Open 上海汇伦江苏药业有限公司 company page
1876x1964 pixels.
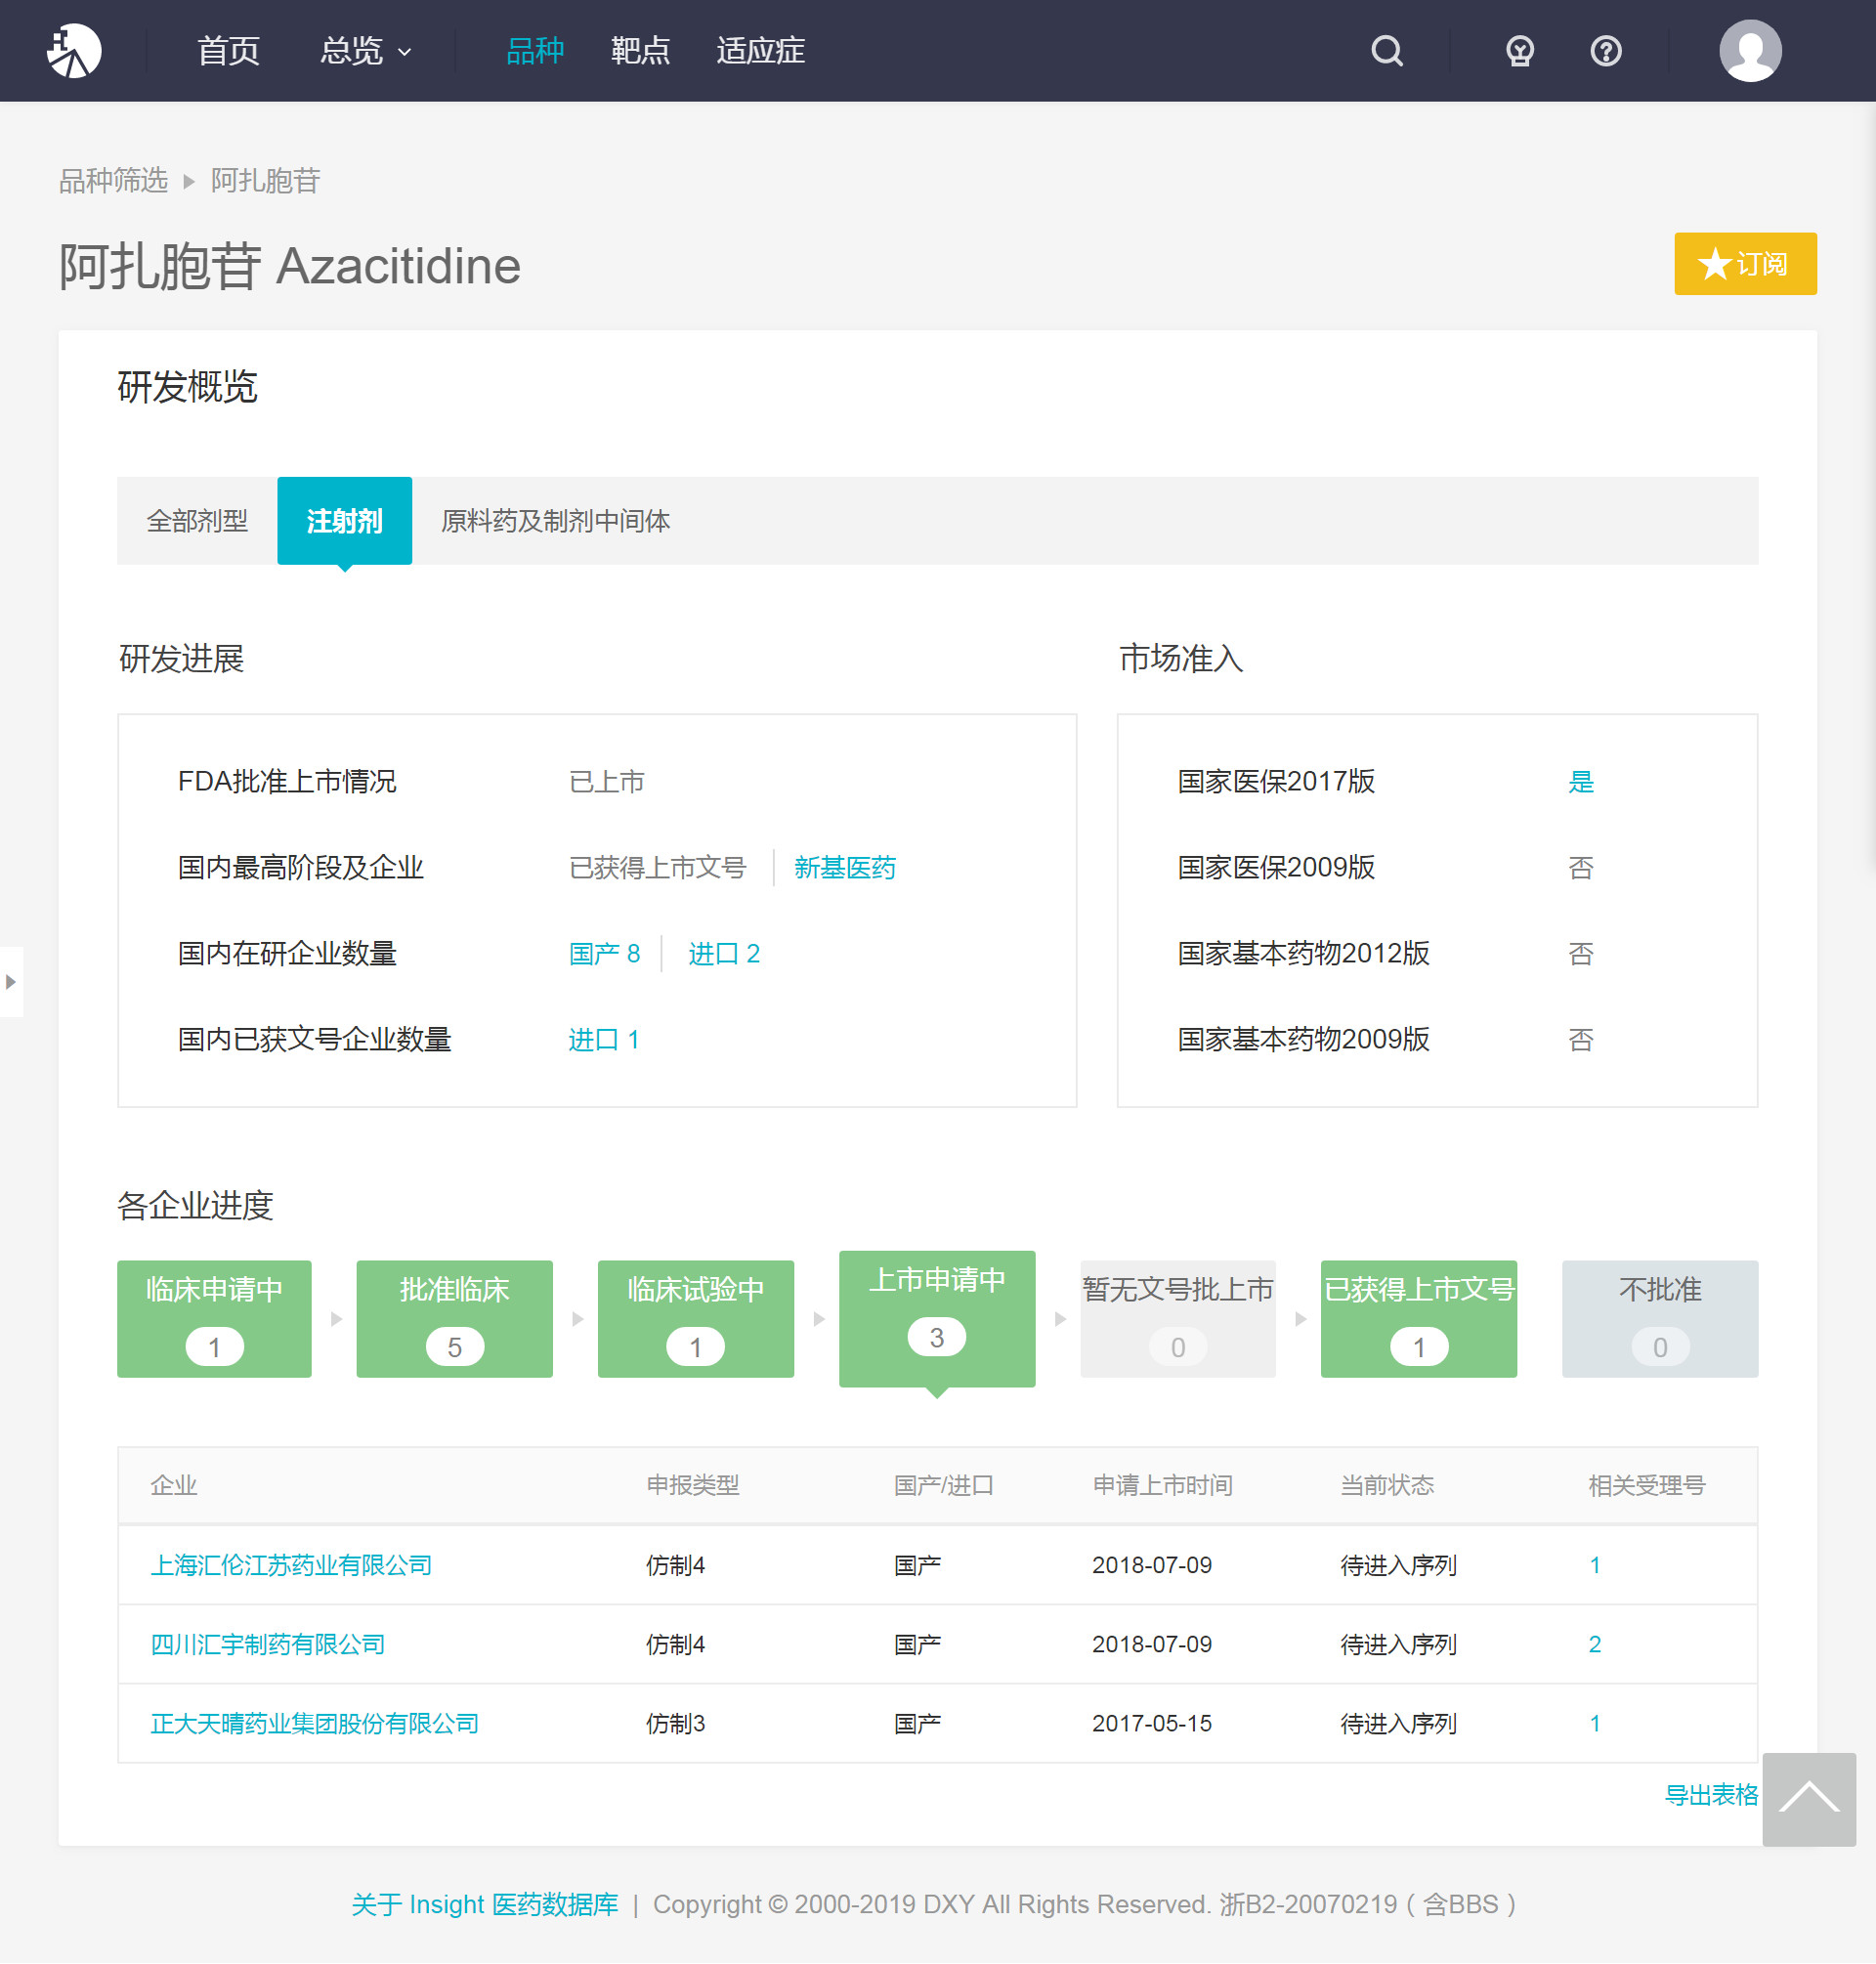coord(291,1565)
